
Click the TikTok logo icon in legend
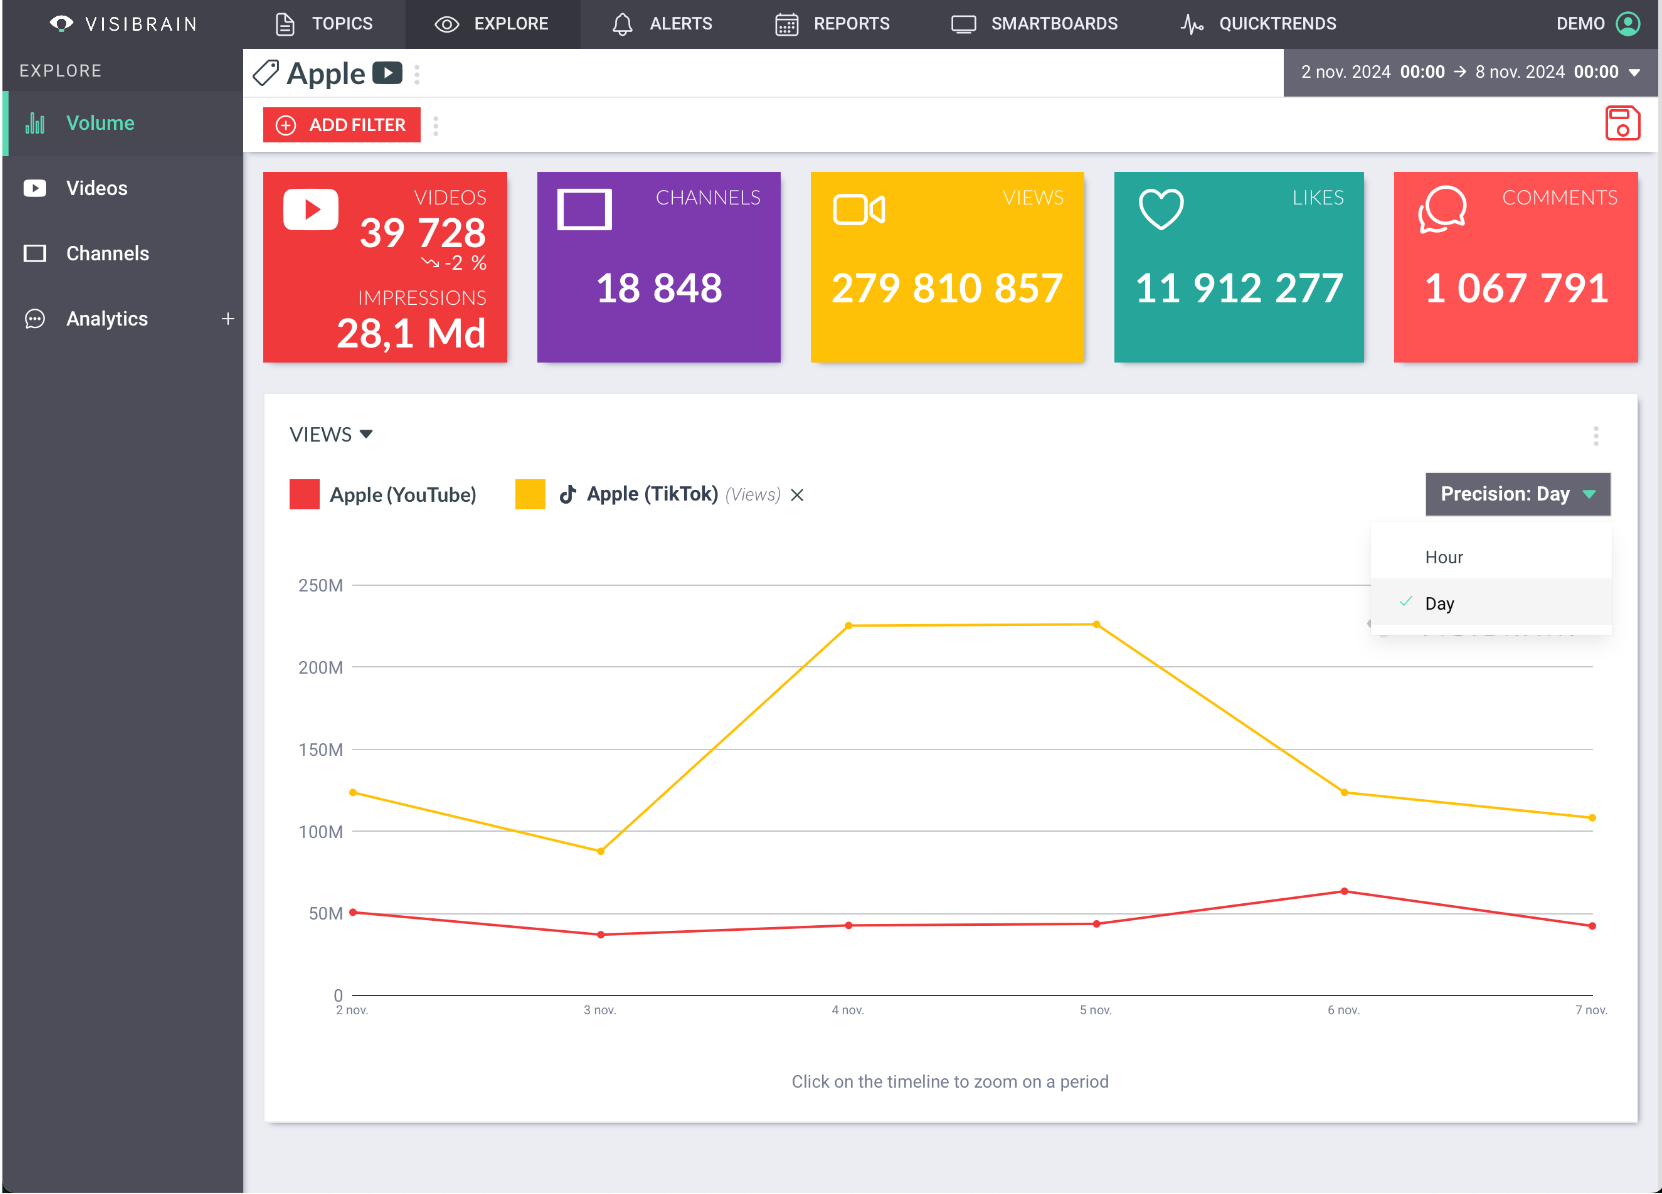tap(568, 494)
